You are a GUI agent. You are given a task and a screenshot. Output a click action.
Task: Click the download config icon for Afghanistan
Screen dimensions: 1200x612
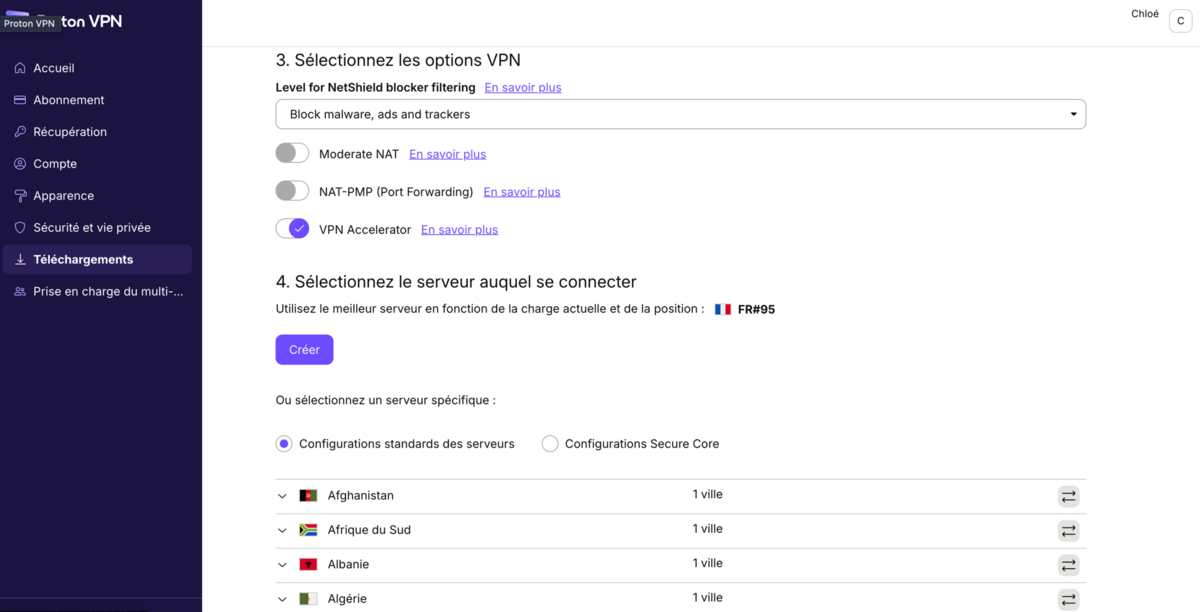(x=1068, y=496)
